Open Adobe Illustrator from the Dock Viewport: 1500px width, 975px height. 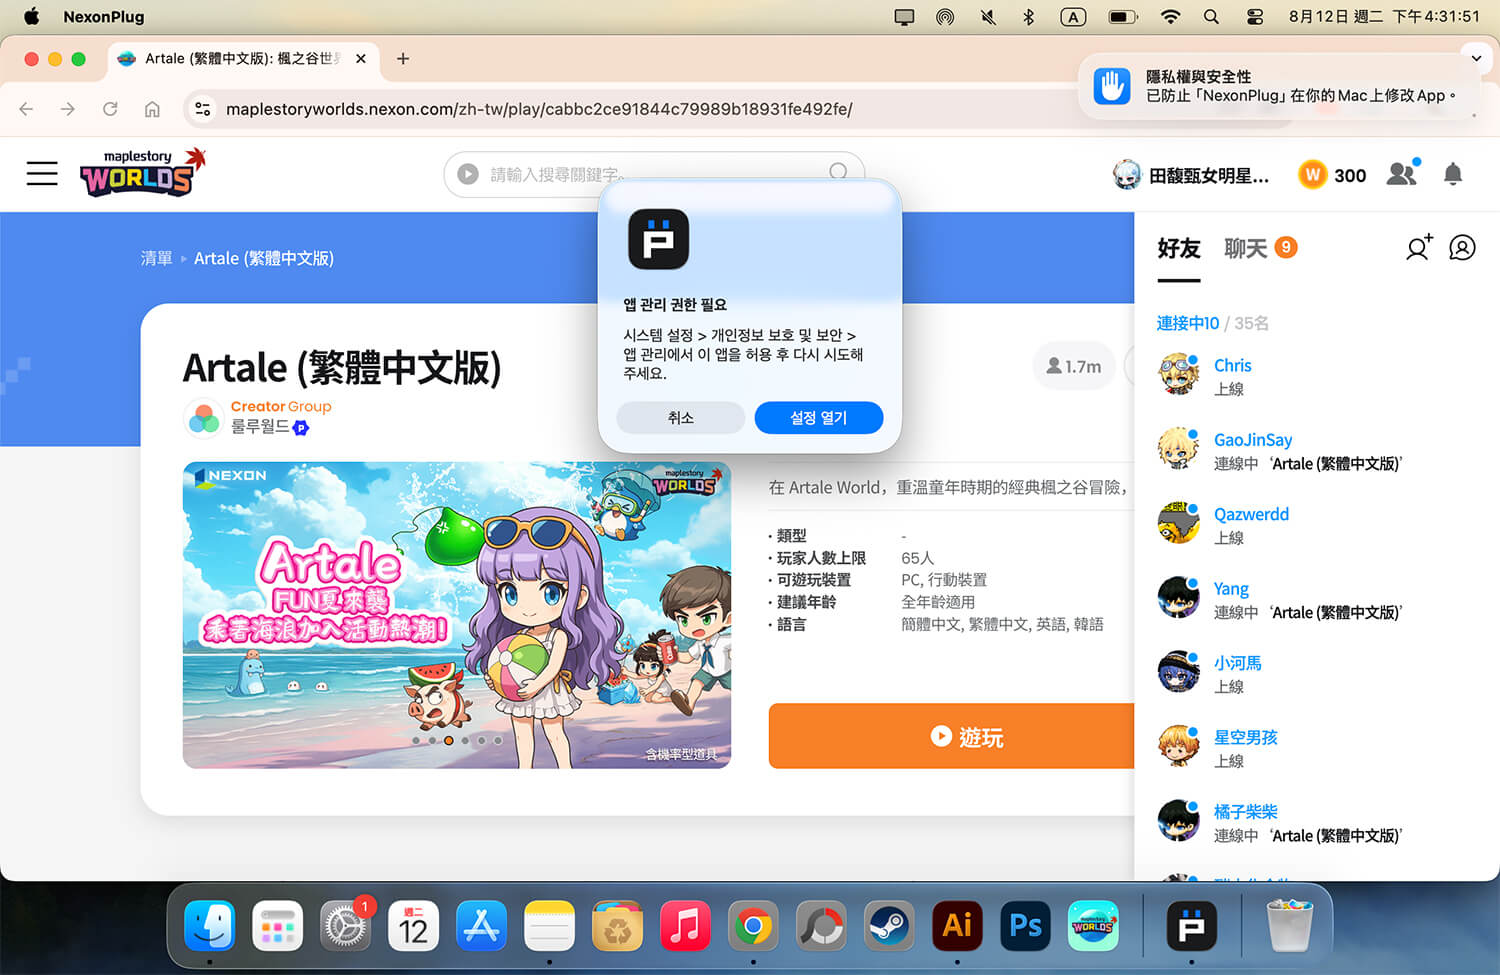pos(957,926)
